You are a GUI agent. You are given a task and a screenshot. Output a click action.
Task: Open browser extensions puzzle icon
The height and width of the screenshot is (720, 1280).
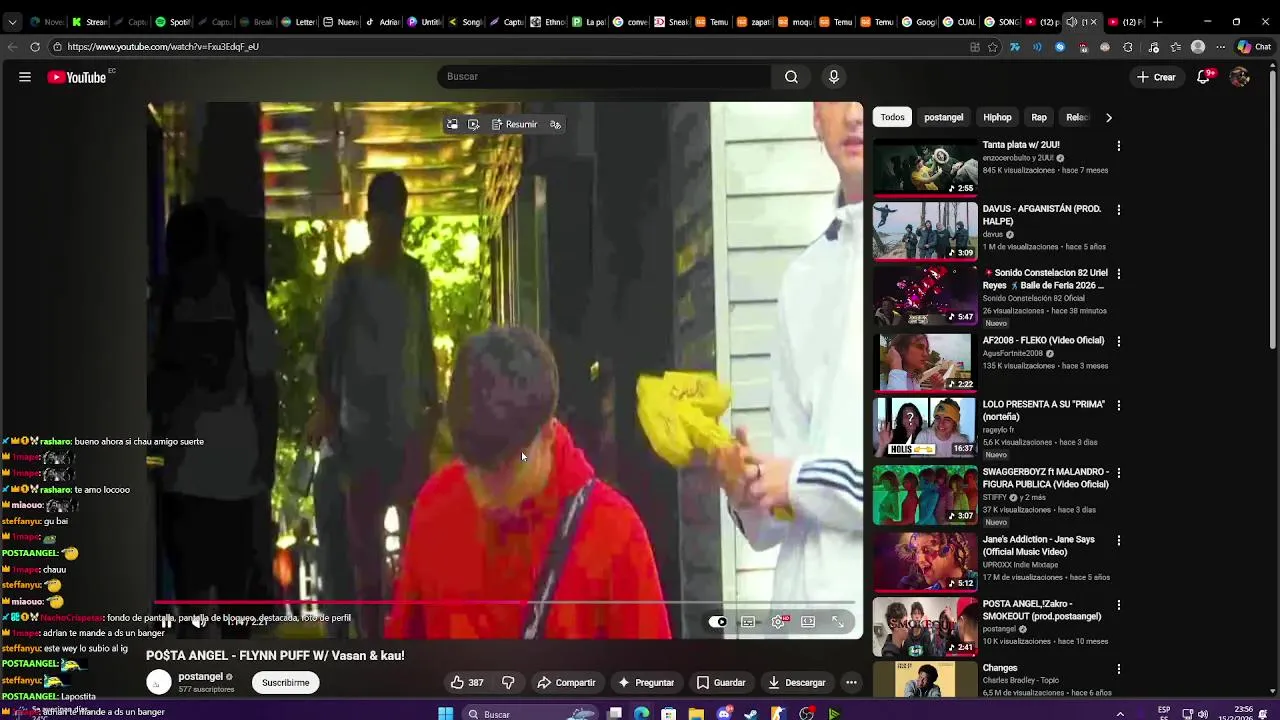(x=1128, y=47)
